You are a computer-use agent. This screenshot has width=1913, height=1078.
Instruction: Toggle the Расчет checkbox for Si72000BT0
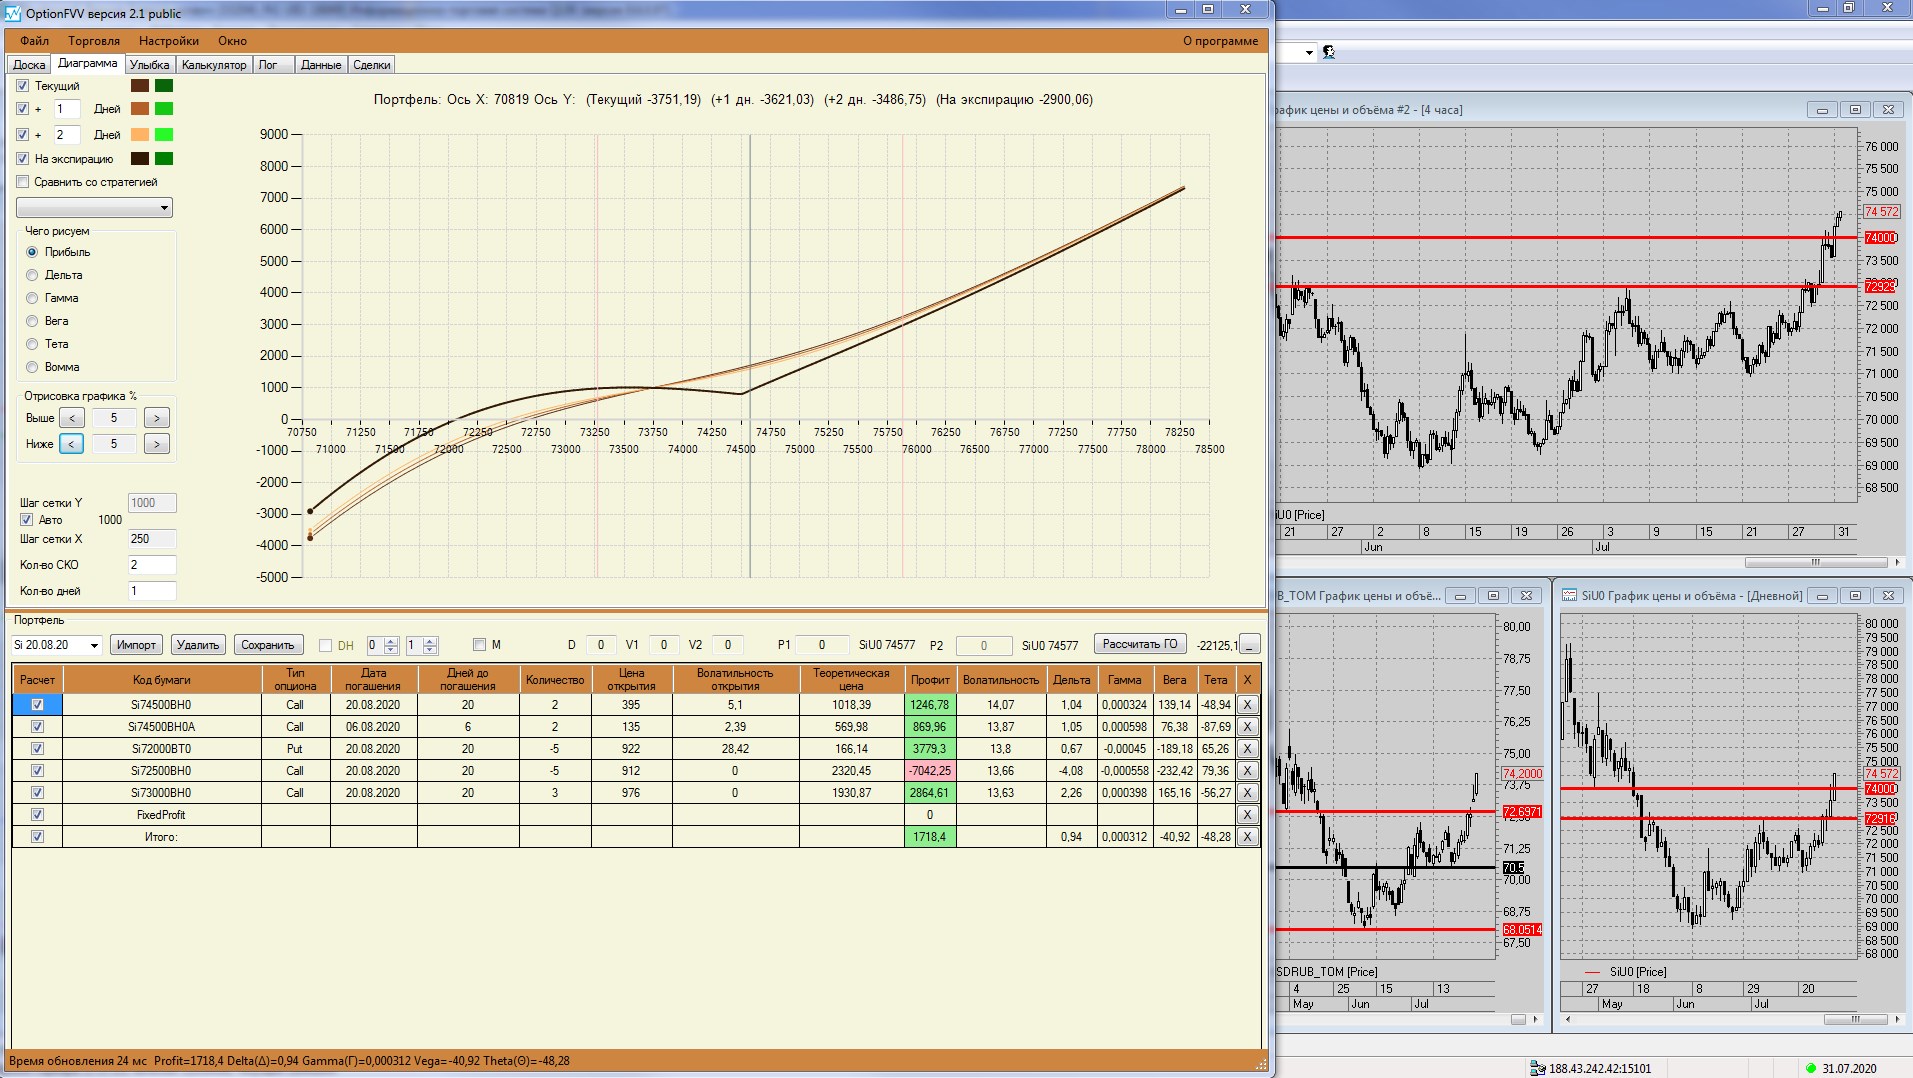(38, 749)
